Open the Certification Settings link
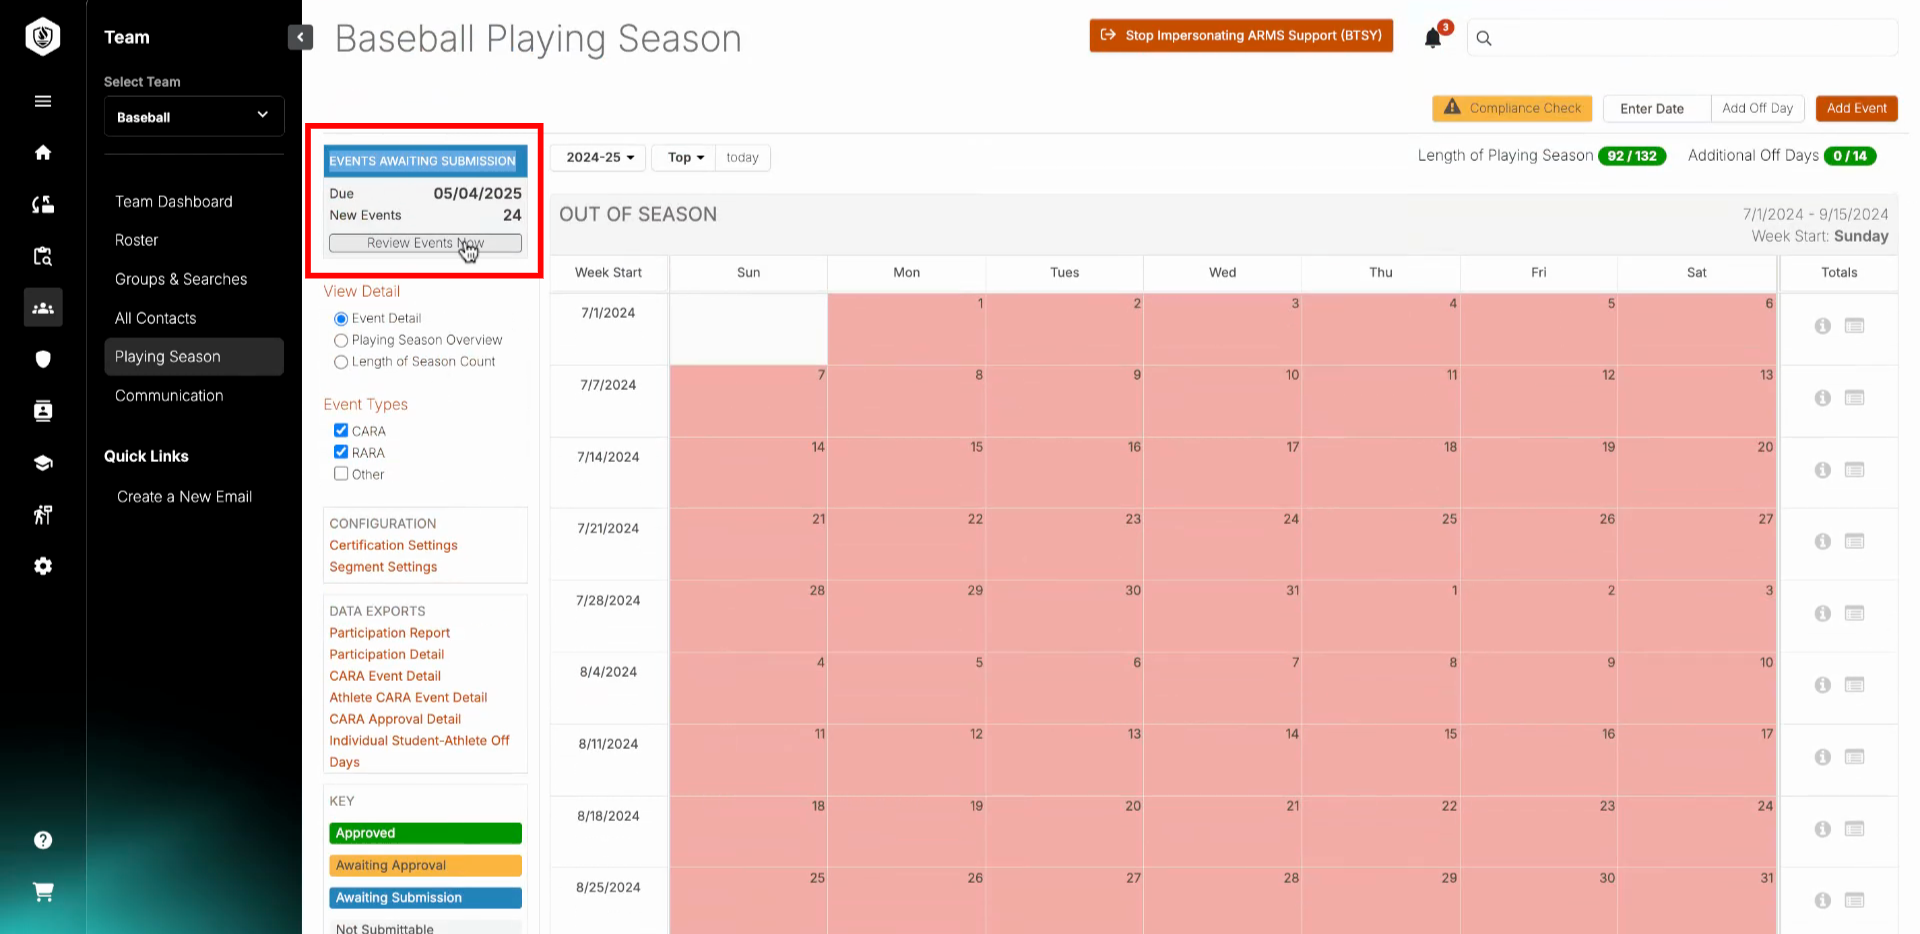 [x=393, y=545]
